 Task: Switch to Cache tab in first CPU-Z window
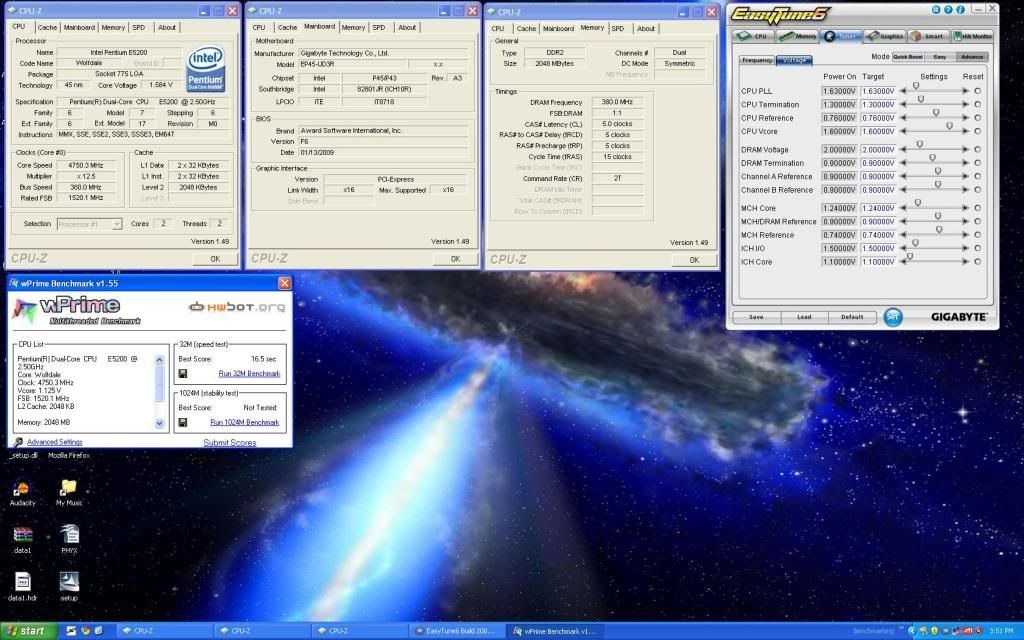47,27
